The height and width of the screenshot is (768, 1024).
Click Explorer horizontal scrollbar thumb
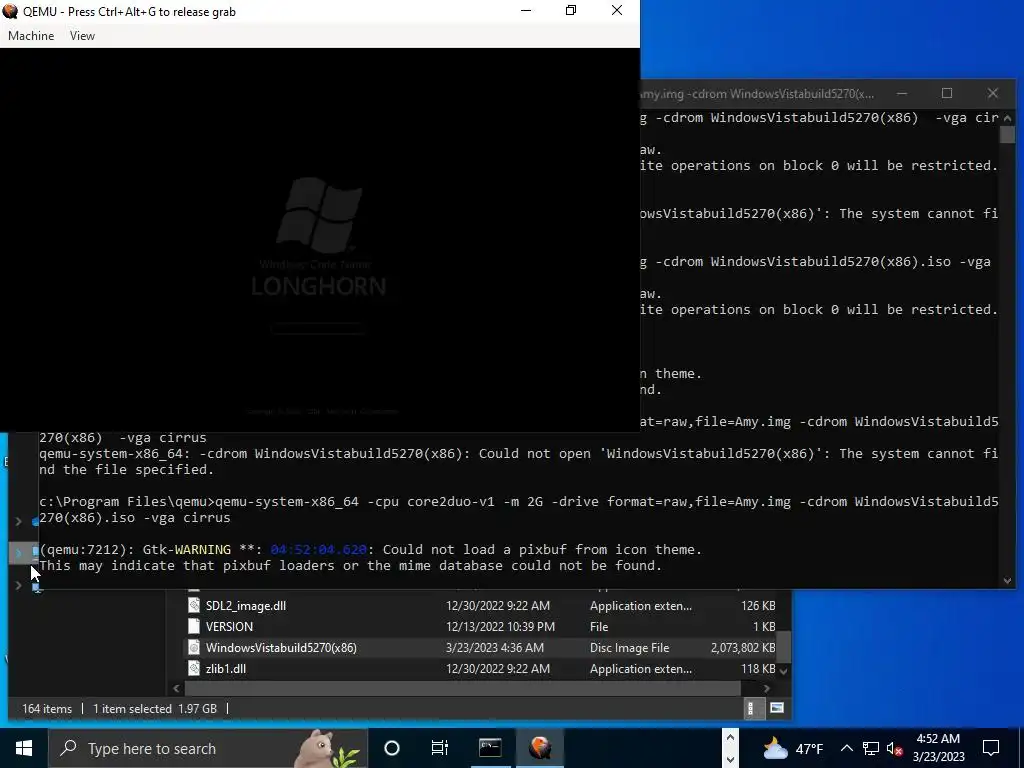[x=463, y=688]
